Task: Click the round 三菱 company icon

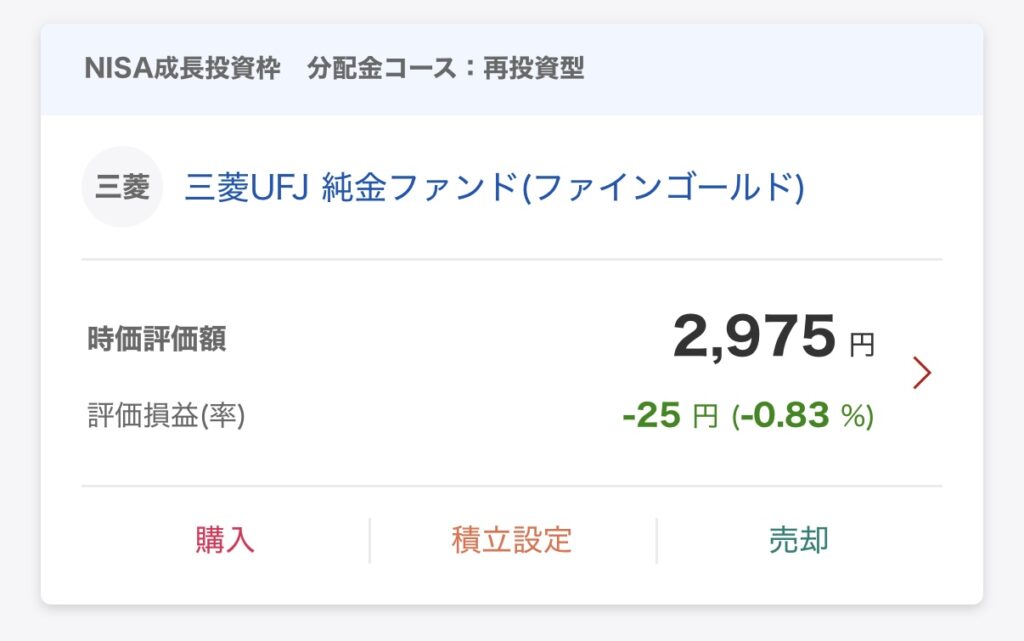Action: pos(122,188)
